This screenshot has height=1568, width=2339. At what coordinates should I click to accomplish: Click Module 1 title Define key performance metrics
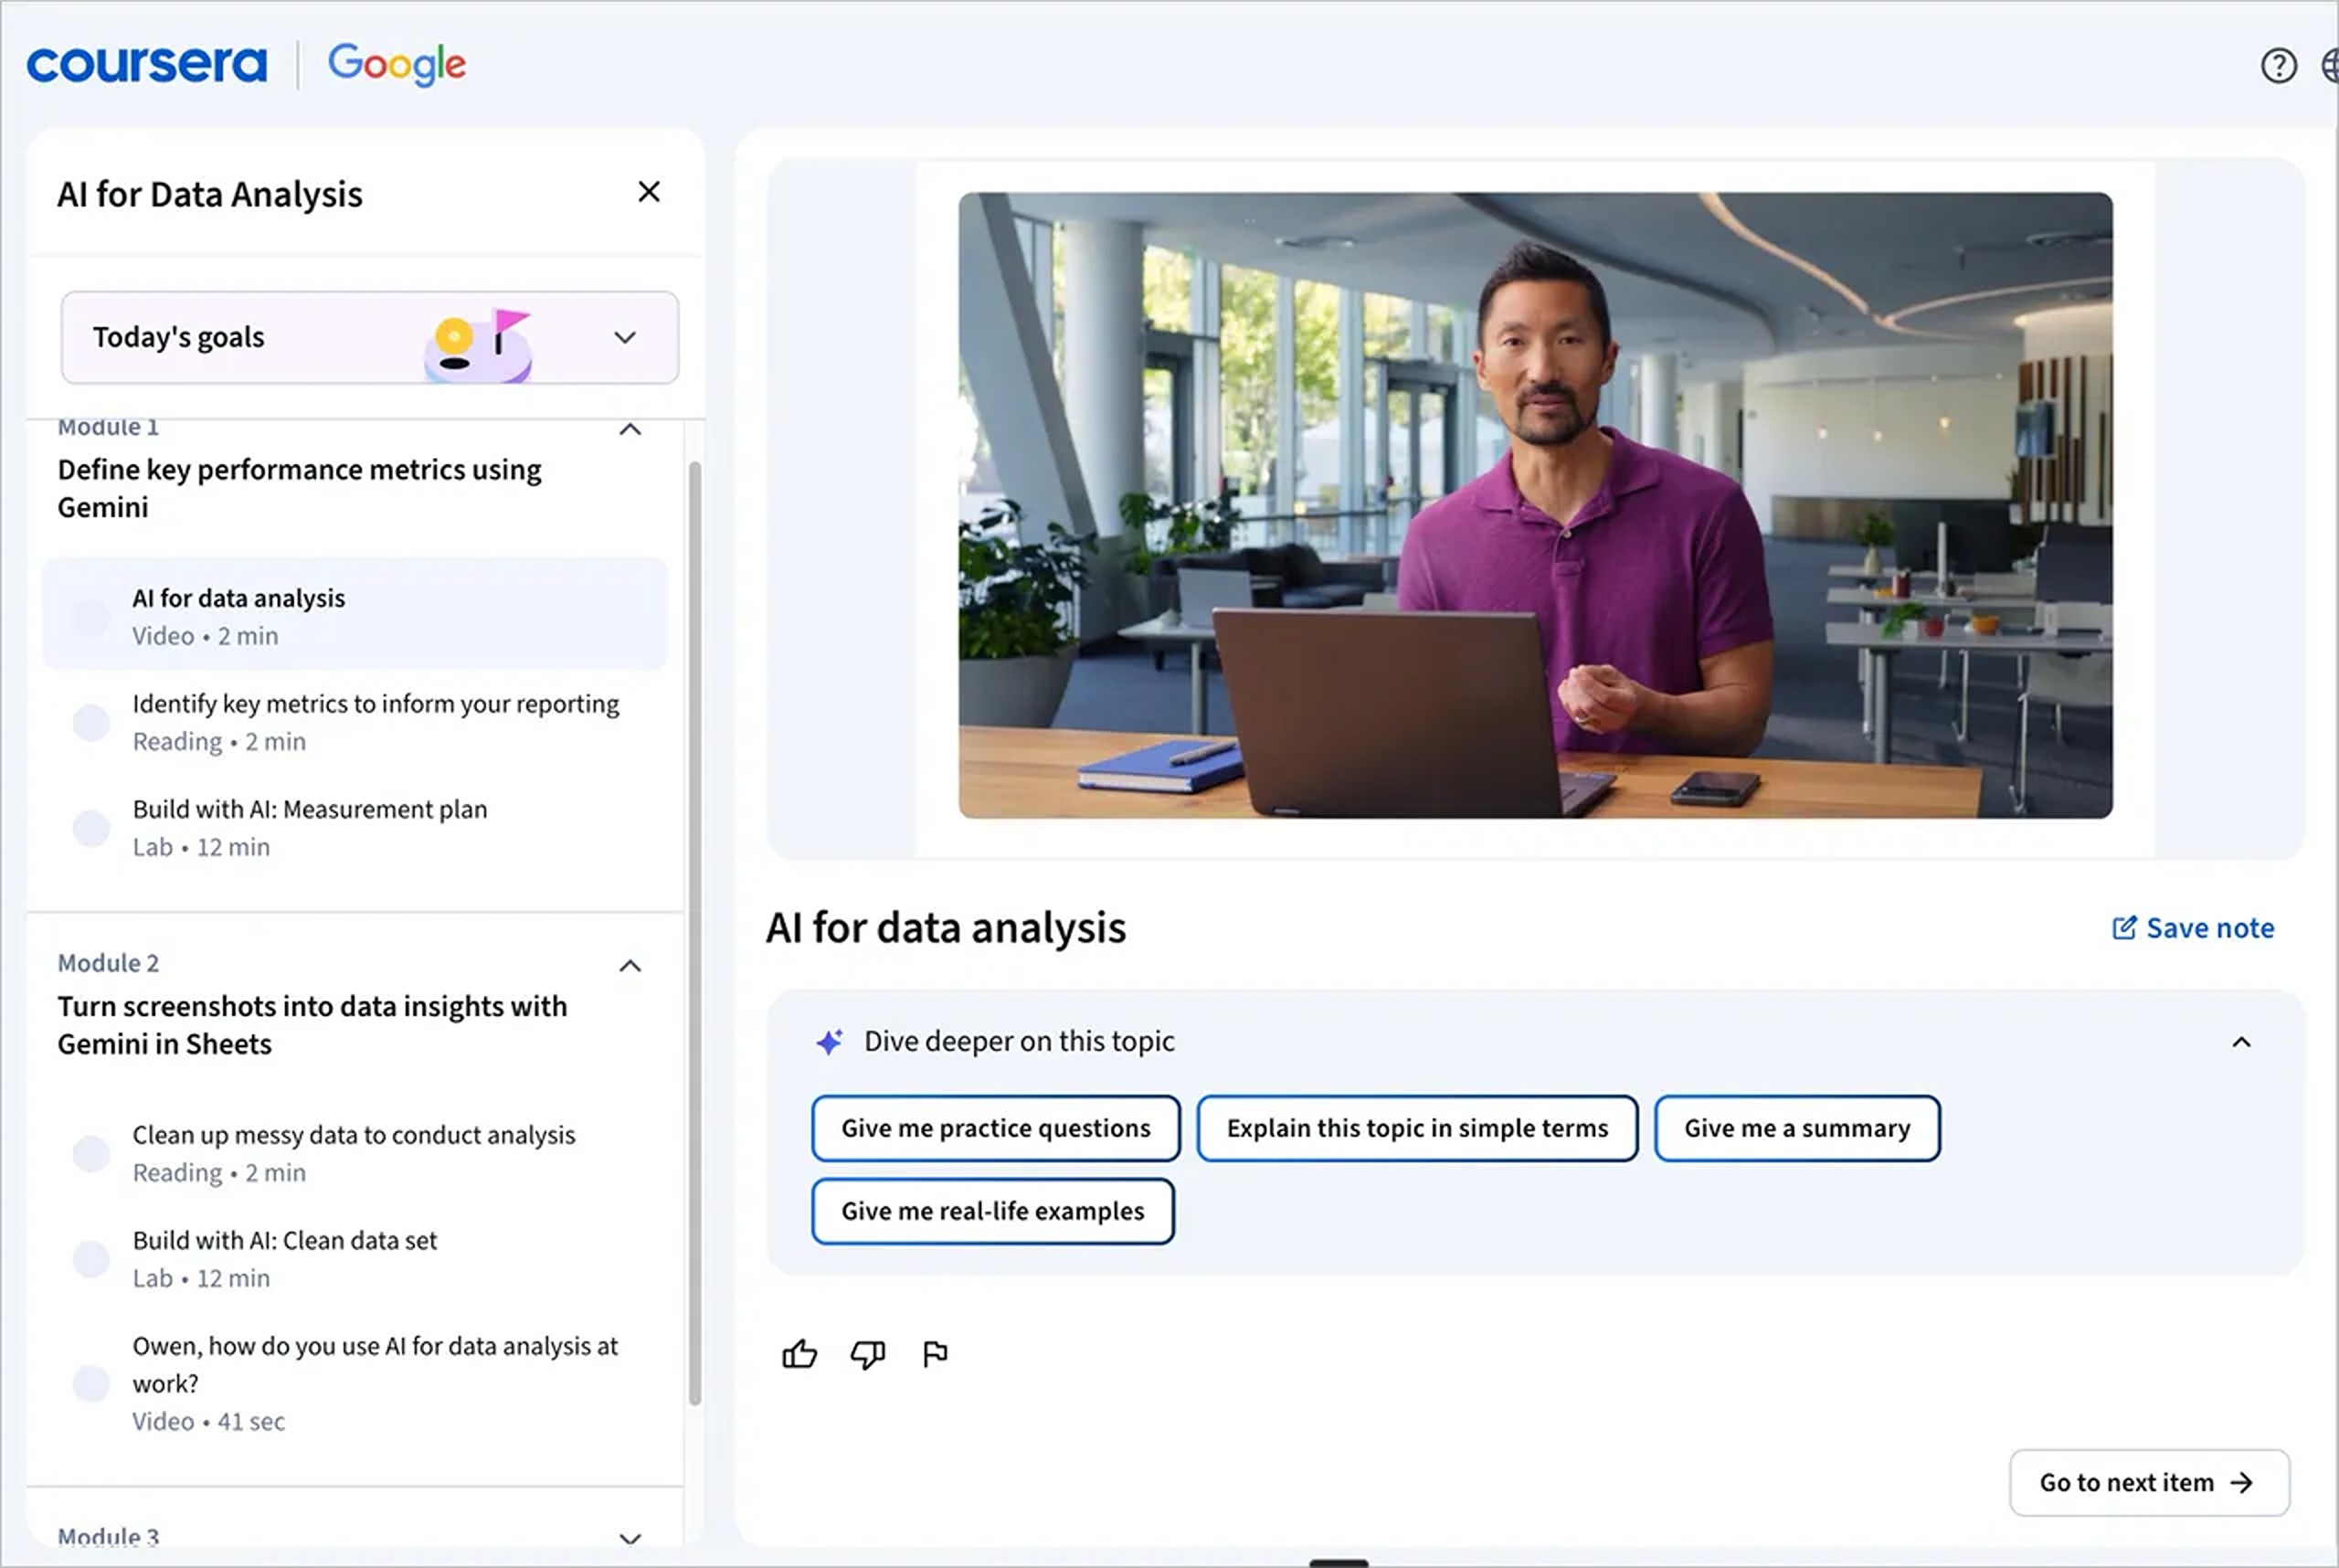299,489
